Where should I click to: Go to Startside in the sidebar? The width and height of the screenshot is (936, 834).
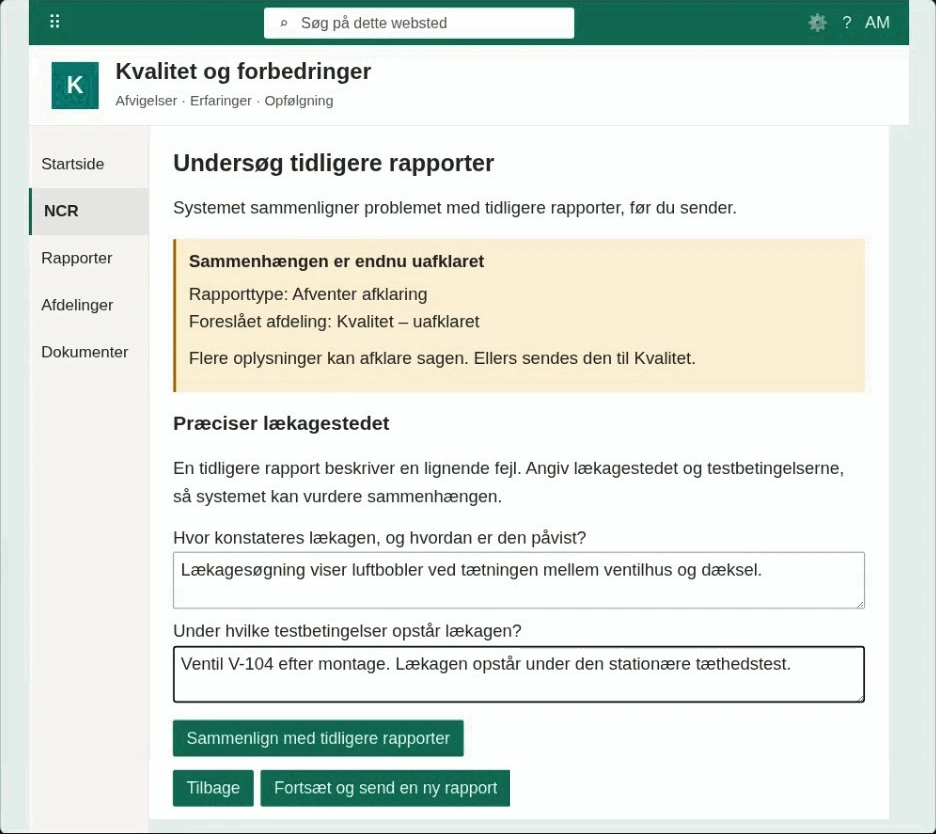(88, 164)
